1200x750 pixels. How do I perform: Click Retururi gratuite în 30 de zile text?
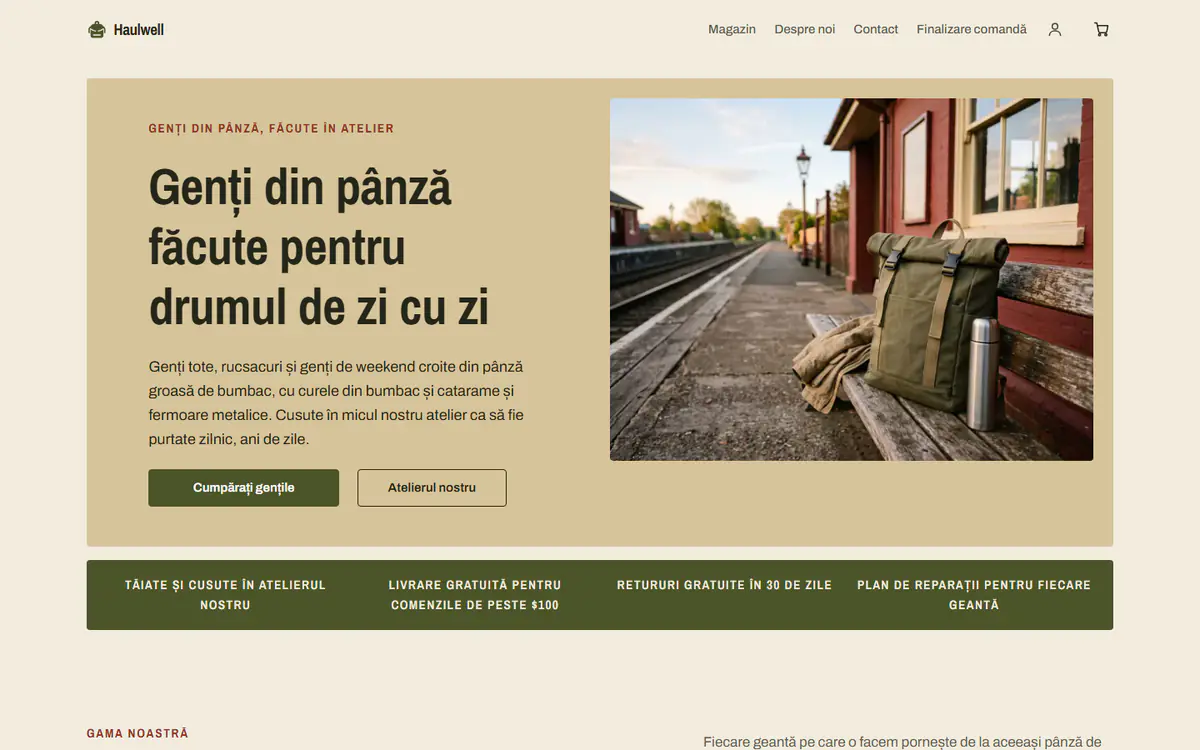(724, 585)
